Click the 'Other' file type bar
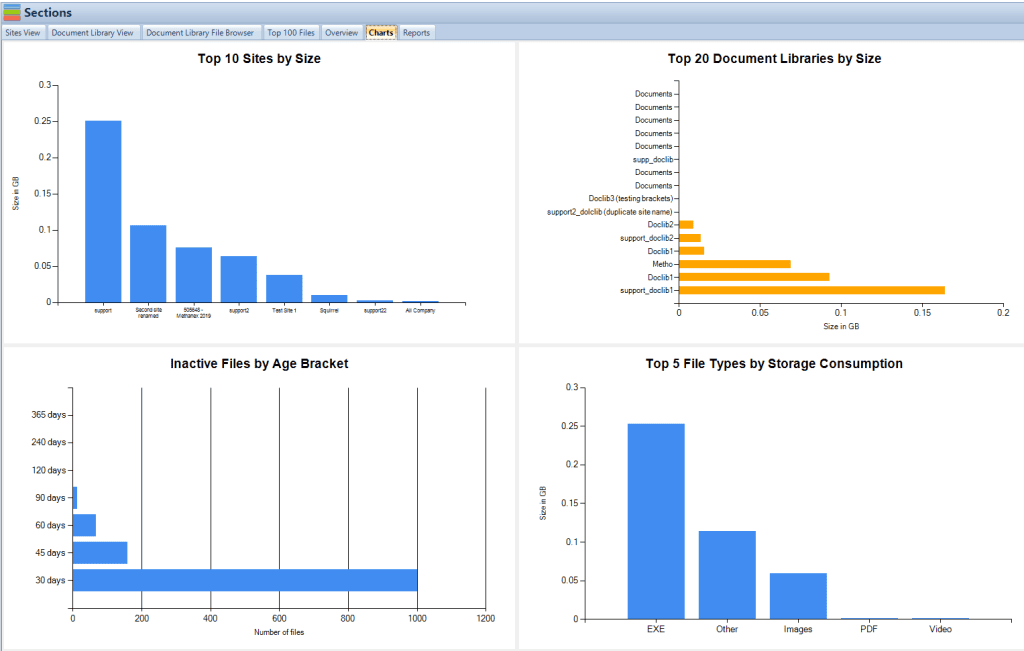The width and height of the screenshot is (1024, 651). (x=727, y=574)
